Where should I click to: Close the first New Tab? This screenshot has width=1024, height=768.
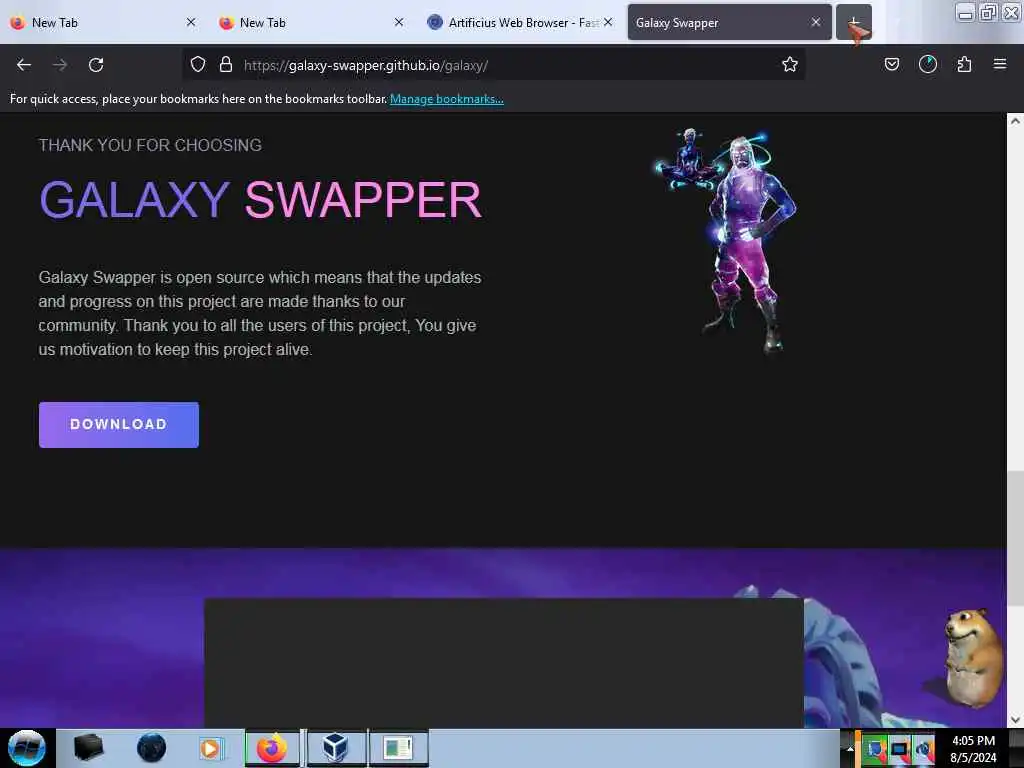[x=191, y=22]
